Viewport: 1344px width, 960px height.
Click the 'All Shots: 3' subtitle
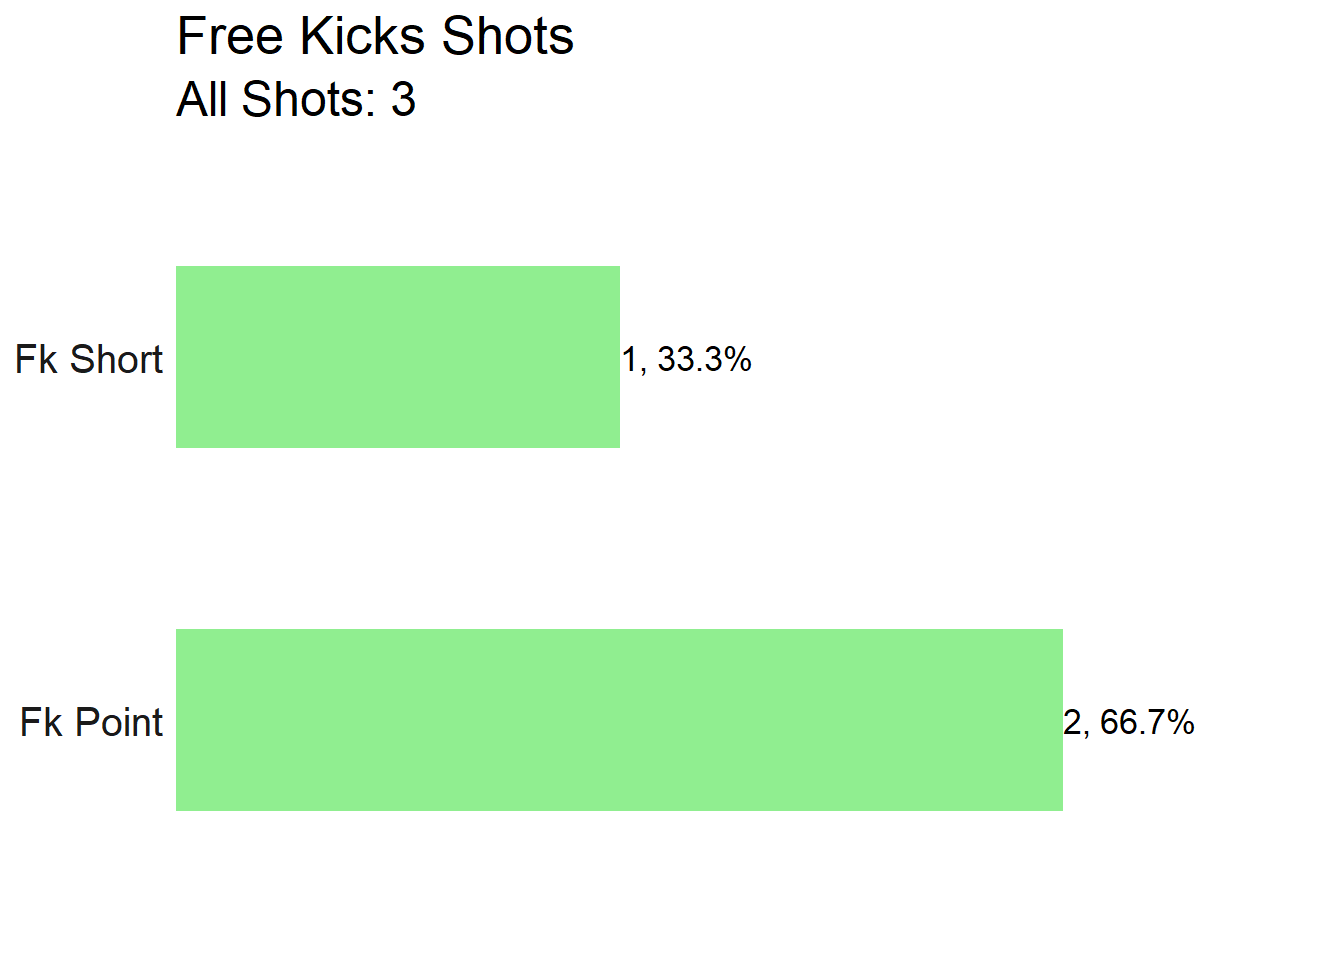[296, 99]
